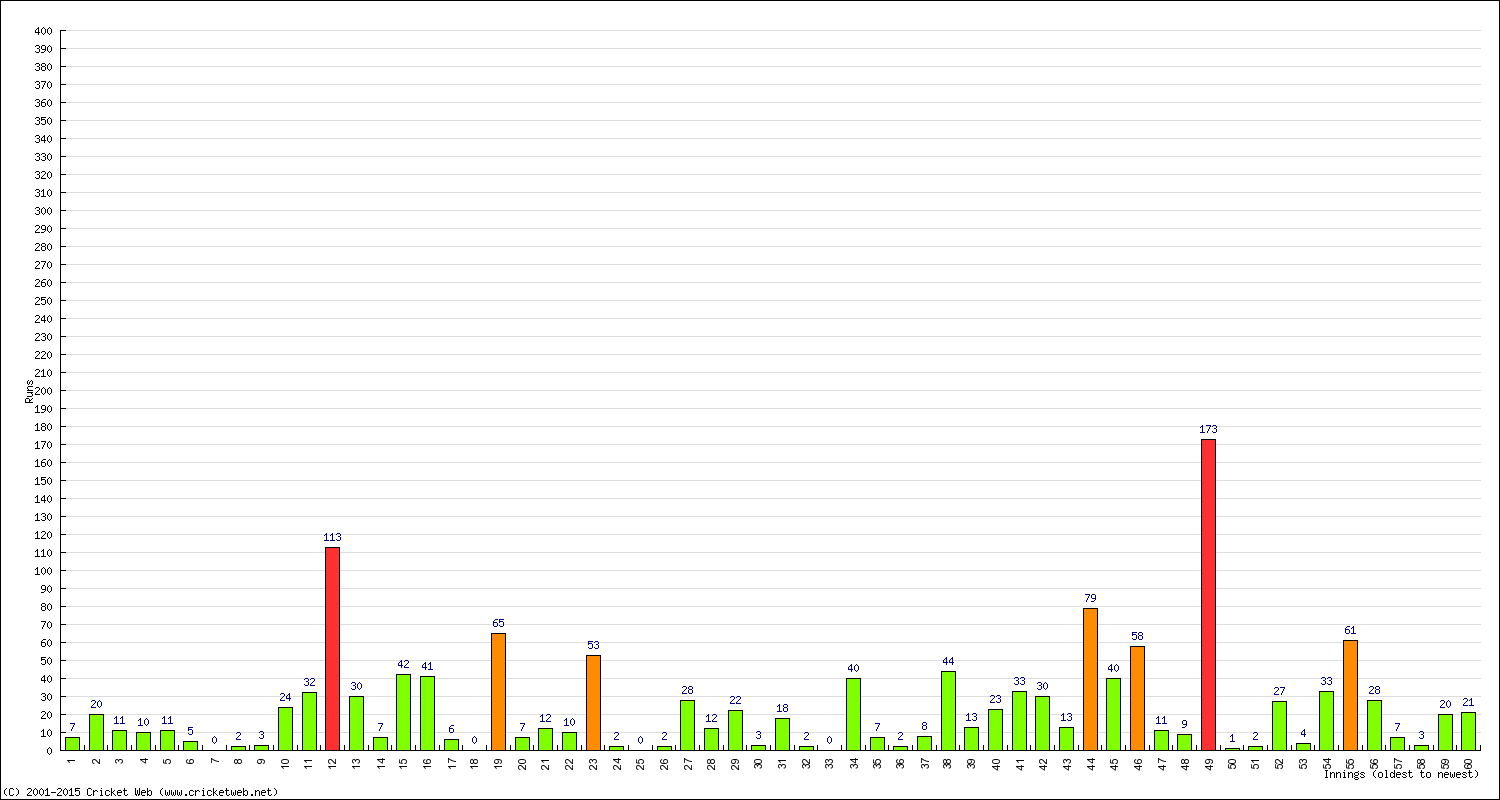1500x800 pixels.
Task: Click the y-axis label 150
Action: [x=42, y=481]
